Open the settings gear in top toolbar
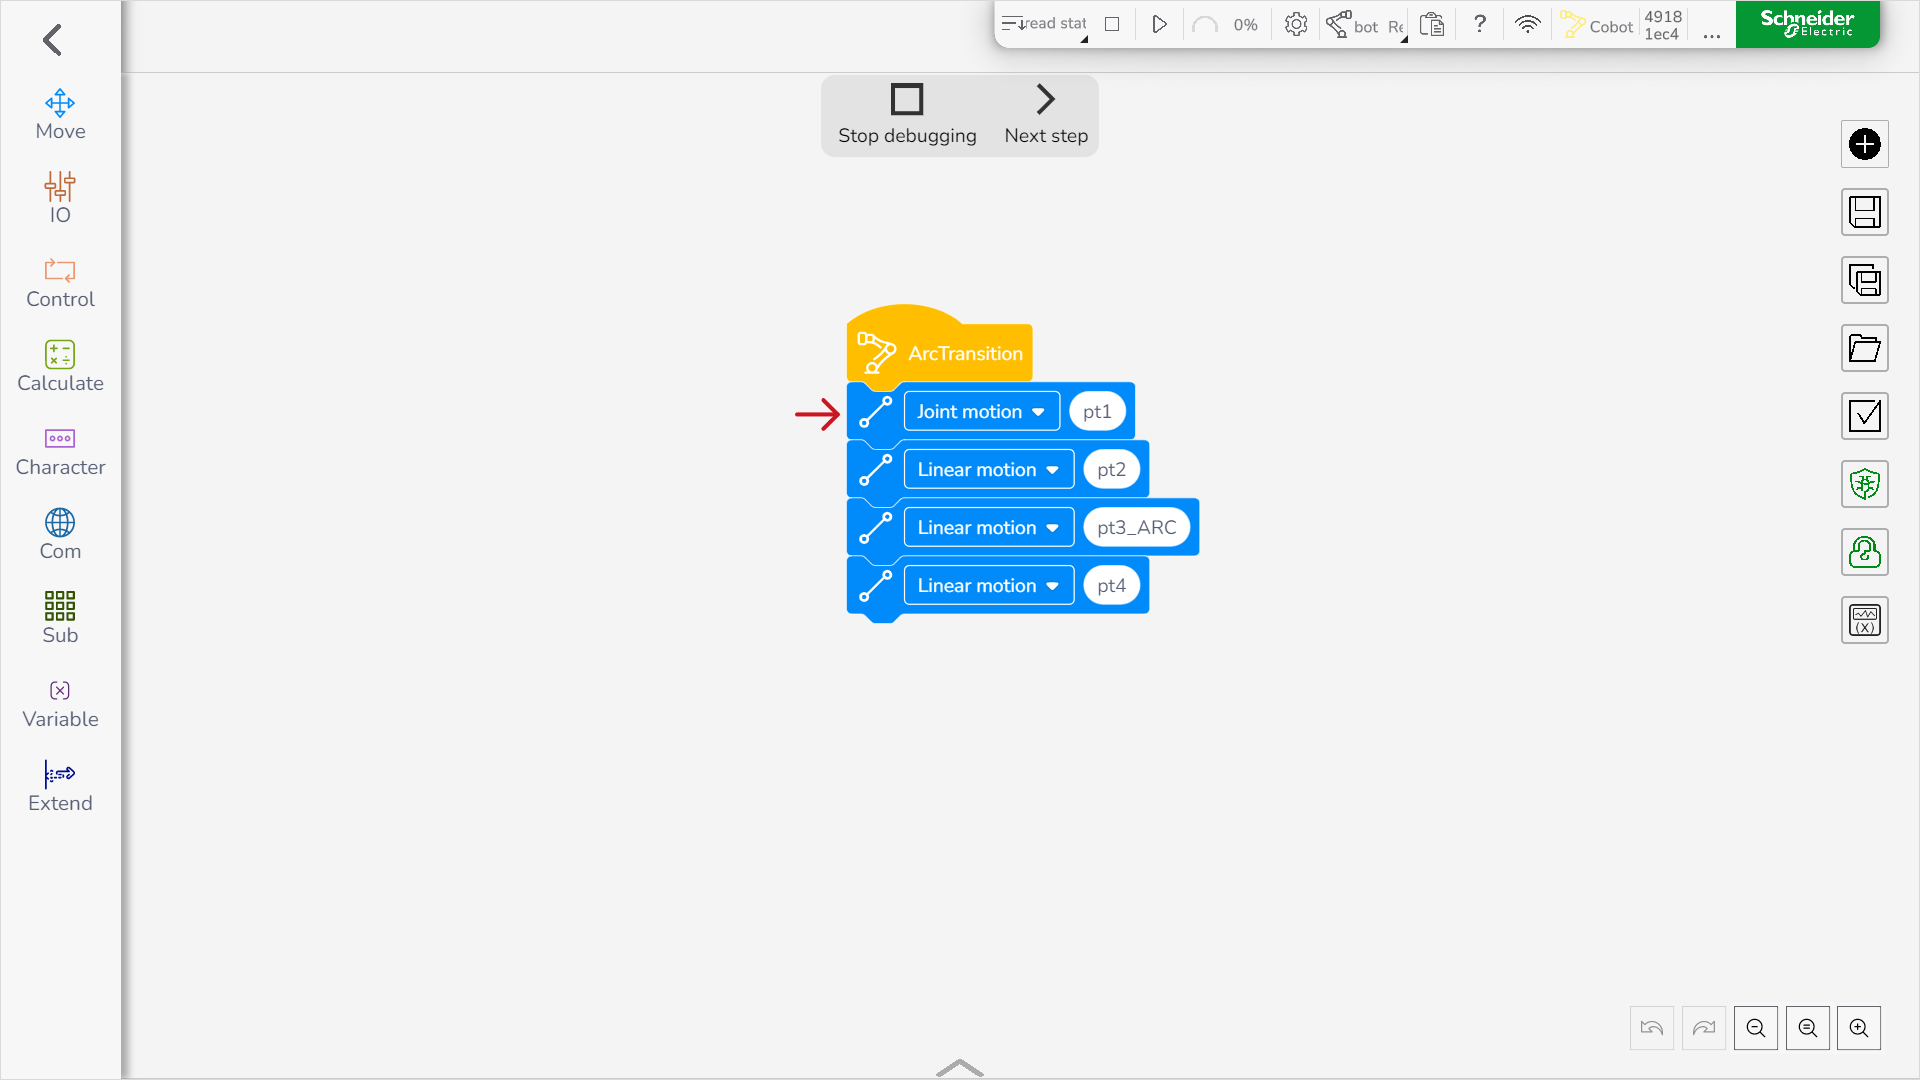The height and width of the screenshot is (1080, 1920). tap(1296, 24)
